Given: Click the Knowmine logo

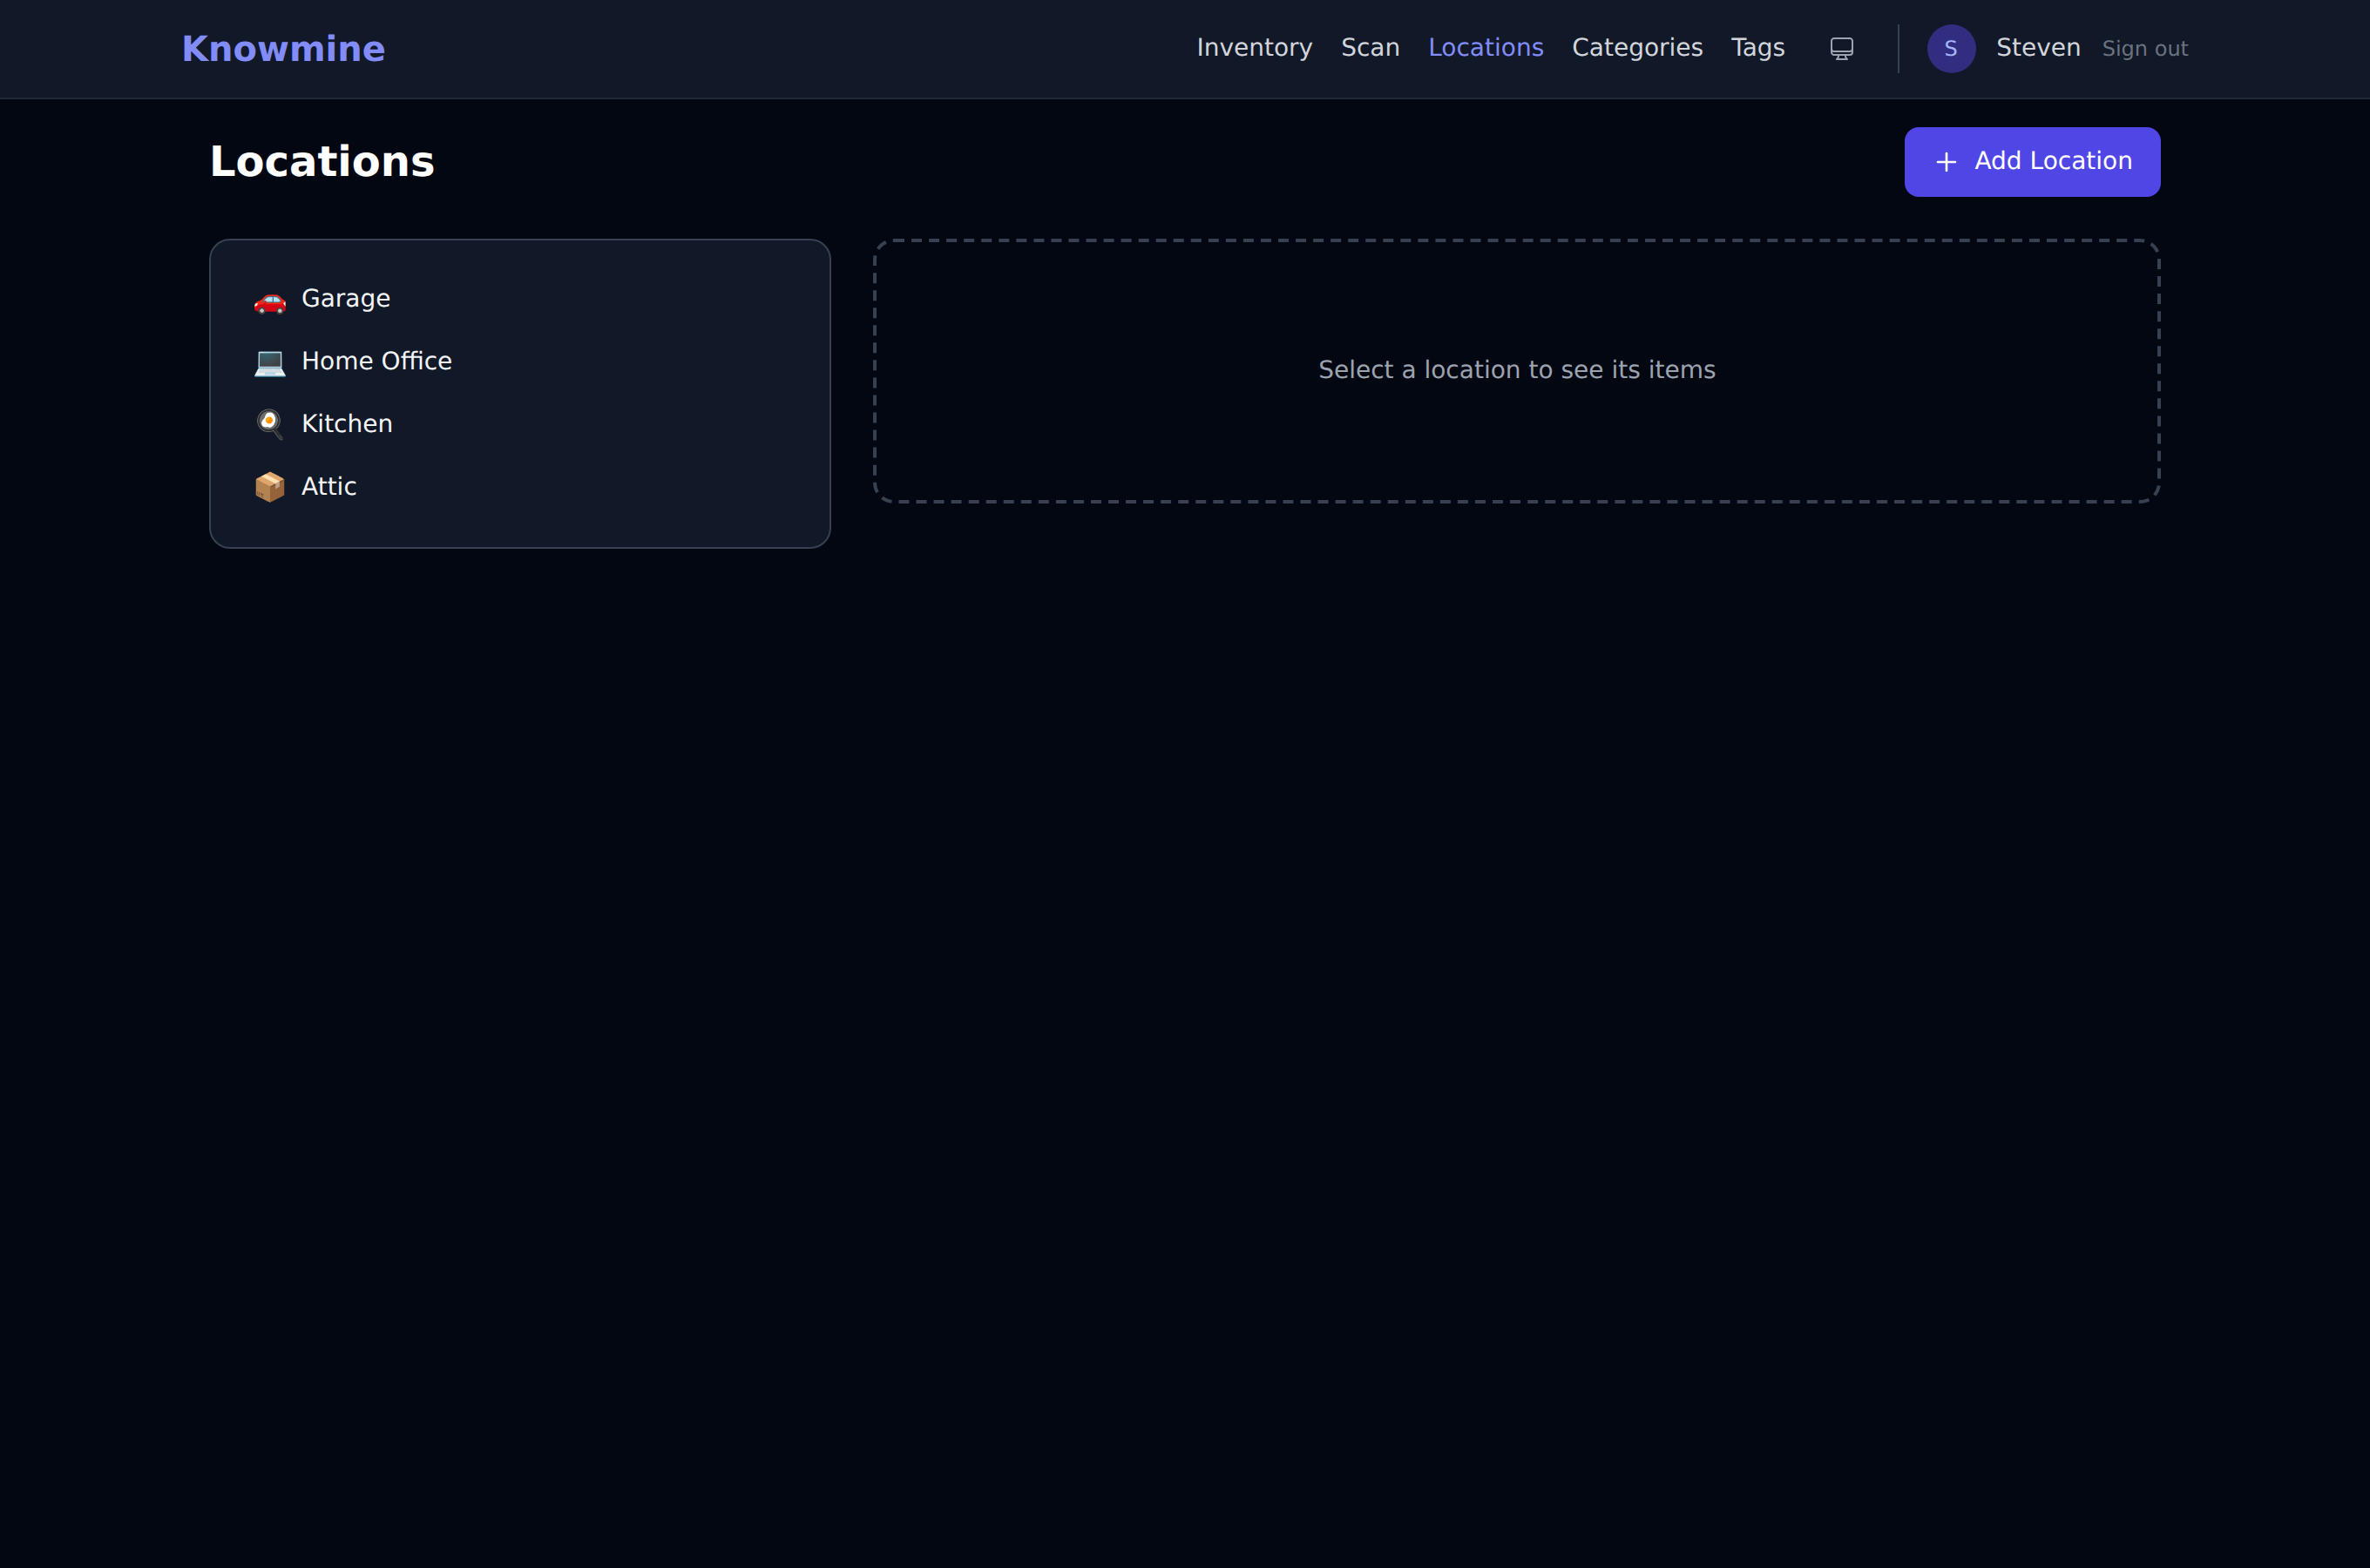Looking at the screenshot, I should coord(283,49).
